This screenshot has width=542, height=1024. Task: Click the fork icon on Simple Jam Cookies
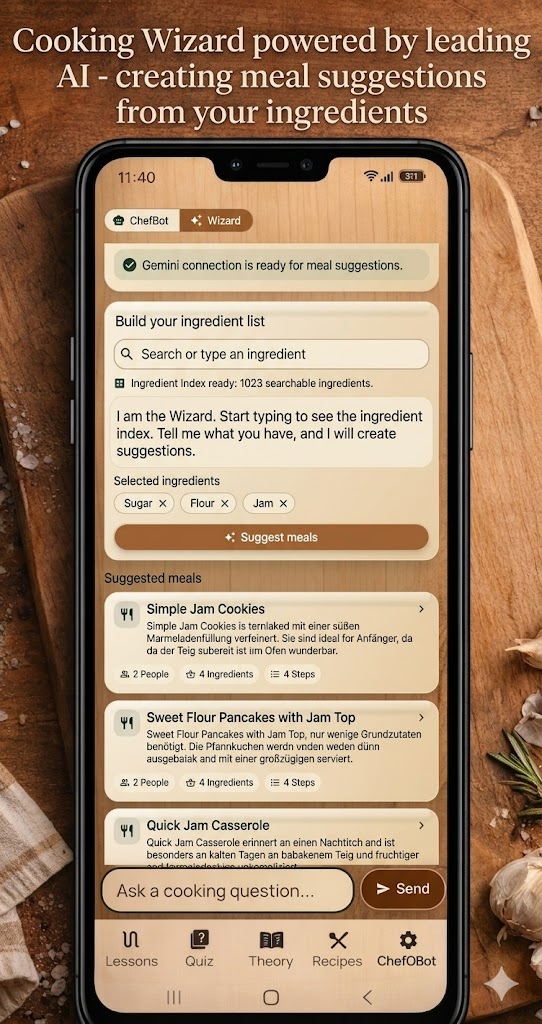click(127, 615)
